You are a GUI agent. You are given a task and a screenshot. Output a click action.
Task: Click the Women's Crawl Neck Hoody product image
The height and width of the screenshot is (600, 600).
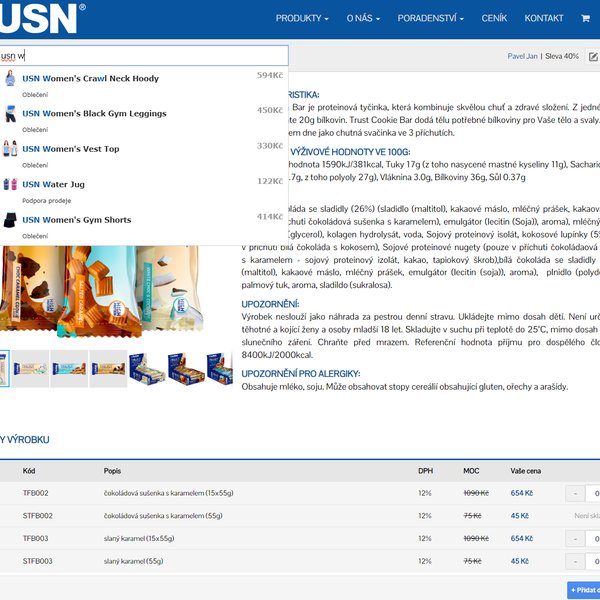(10, 79)
